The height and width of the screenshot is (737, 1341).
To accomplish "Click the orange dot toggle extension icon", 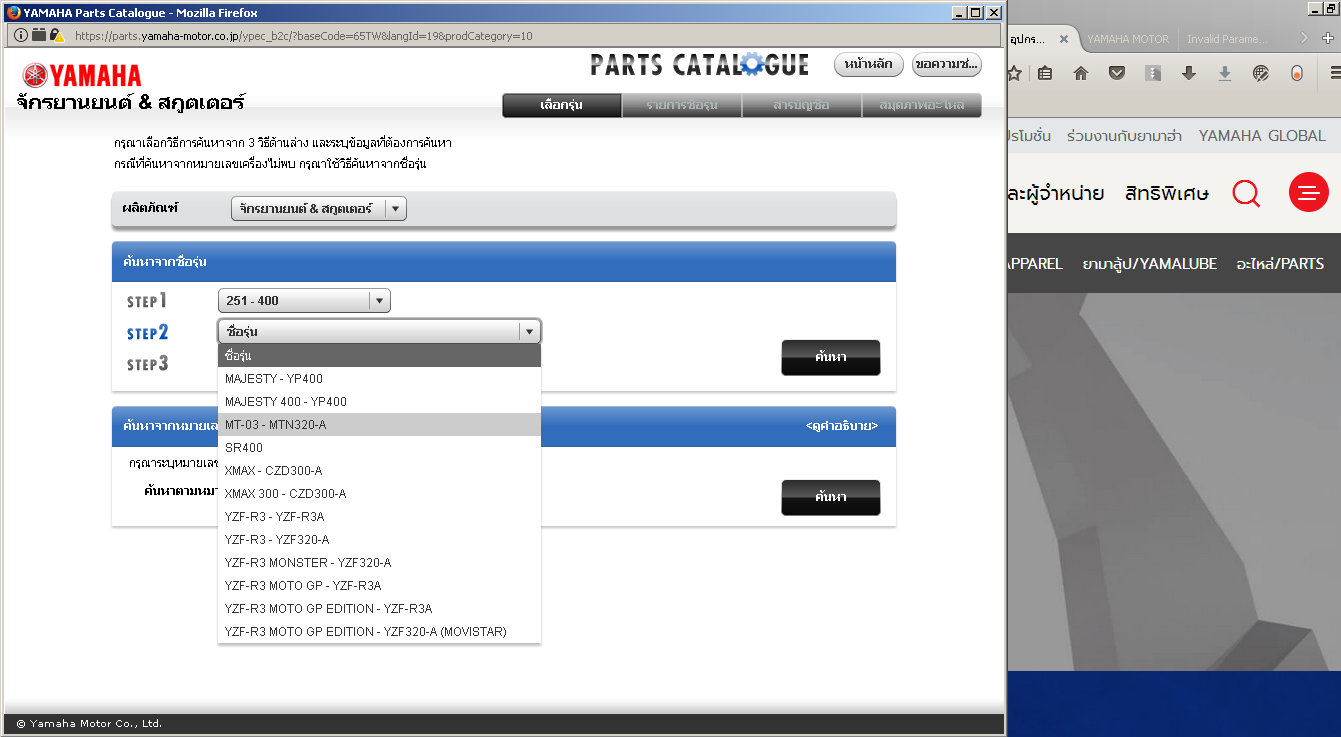I will (1297, 73).
